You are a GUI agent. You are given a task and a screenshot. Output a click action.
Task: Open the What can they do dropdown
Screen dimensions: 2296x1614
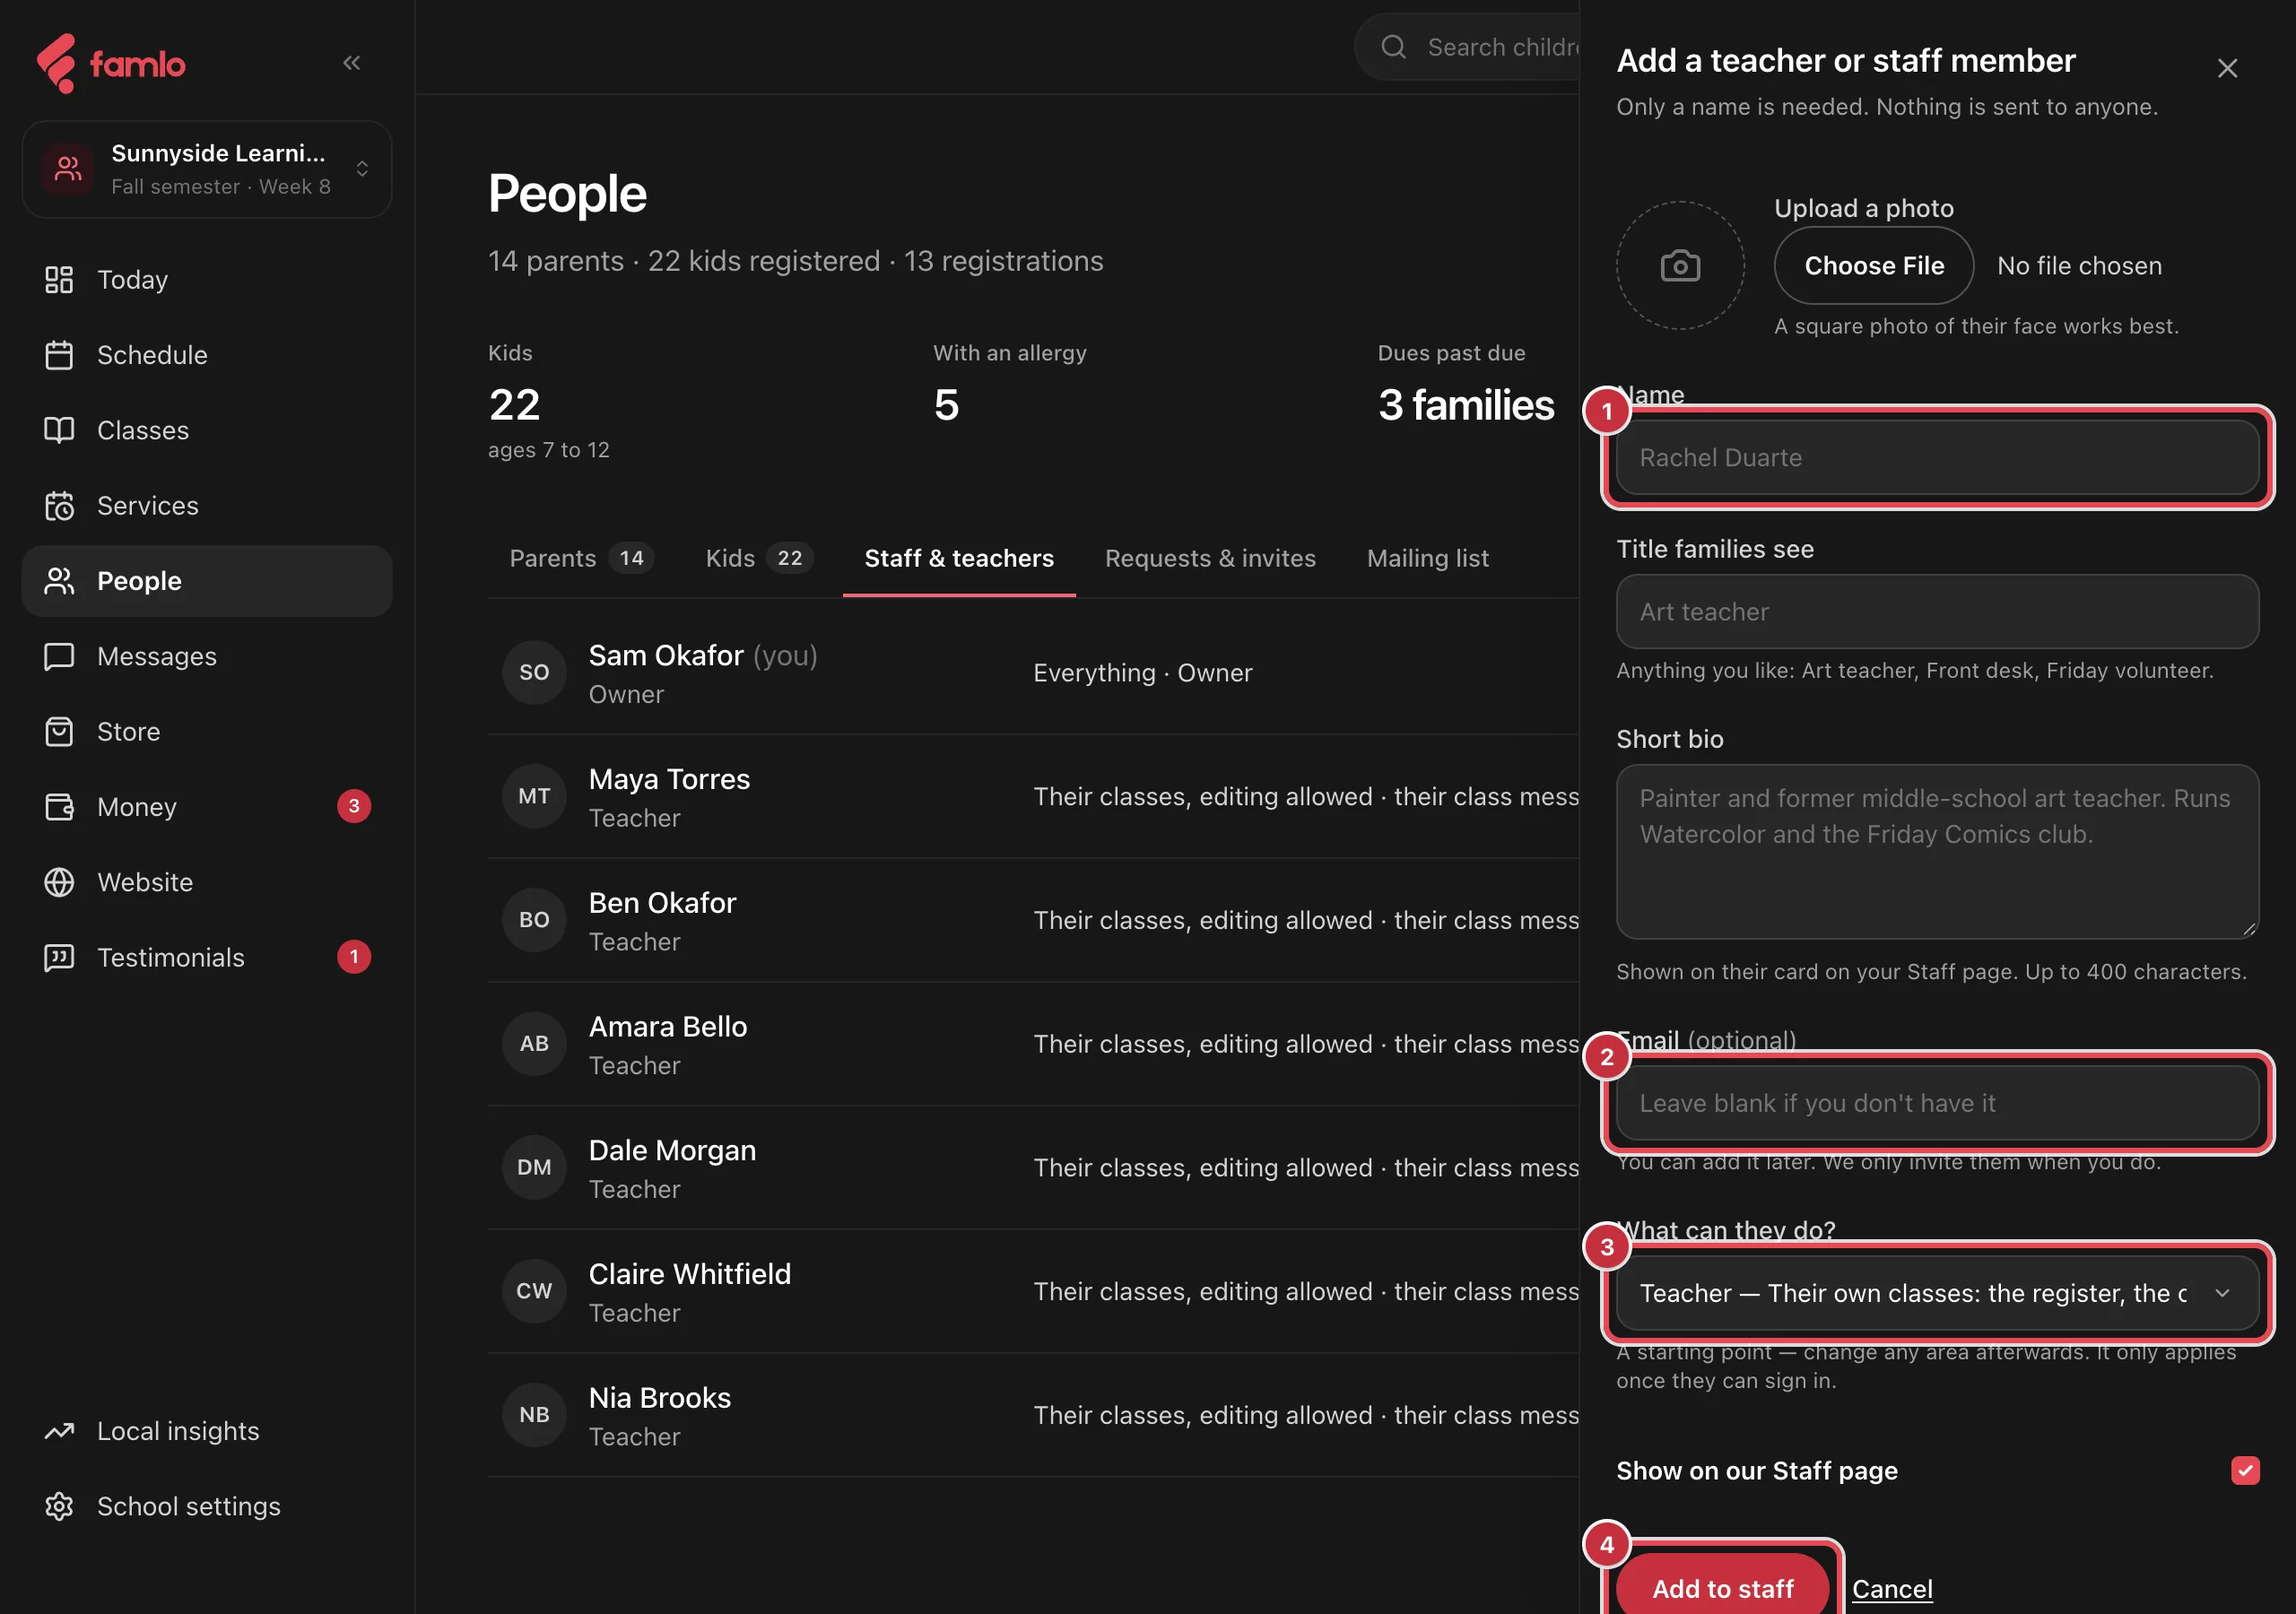1937,1293
